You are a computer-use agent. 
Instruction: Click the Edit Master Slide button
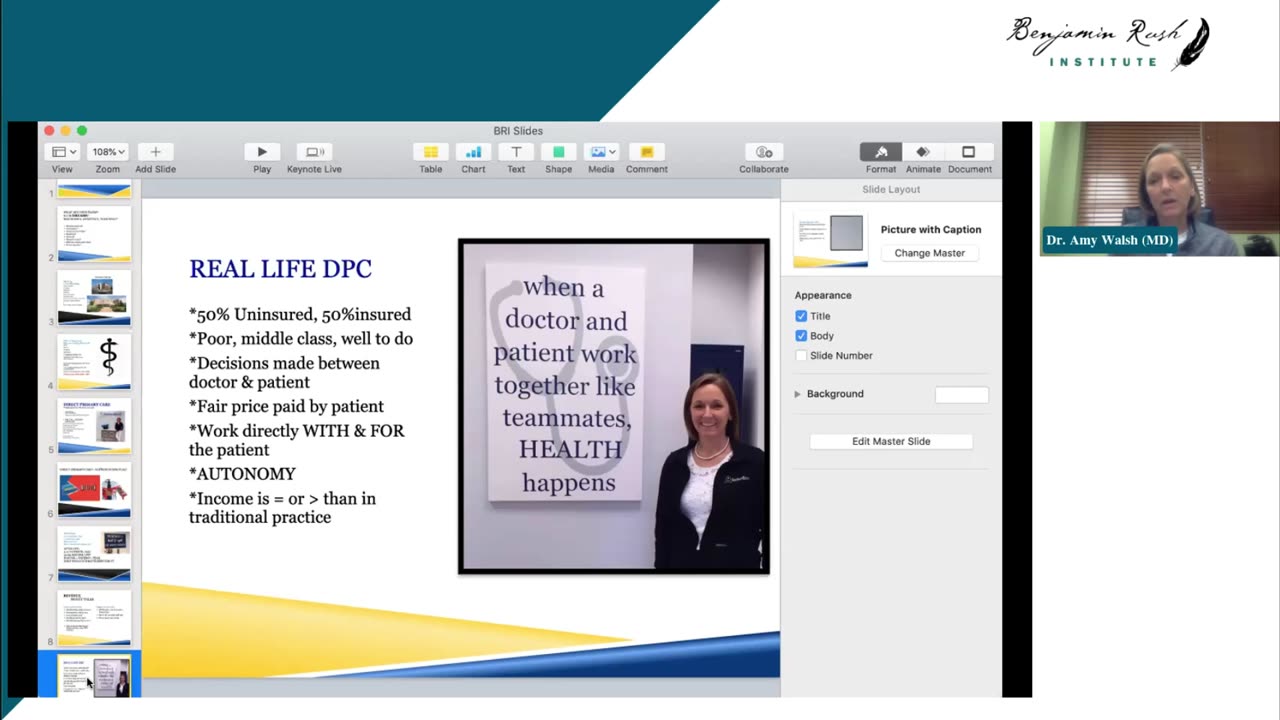point(891,441)
